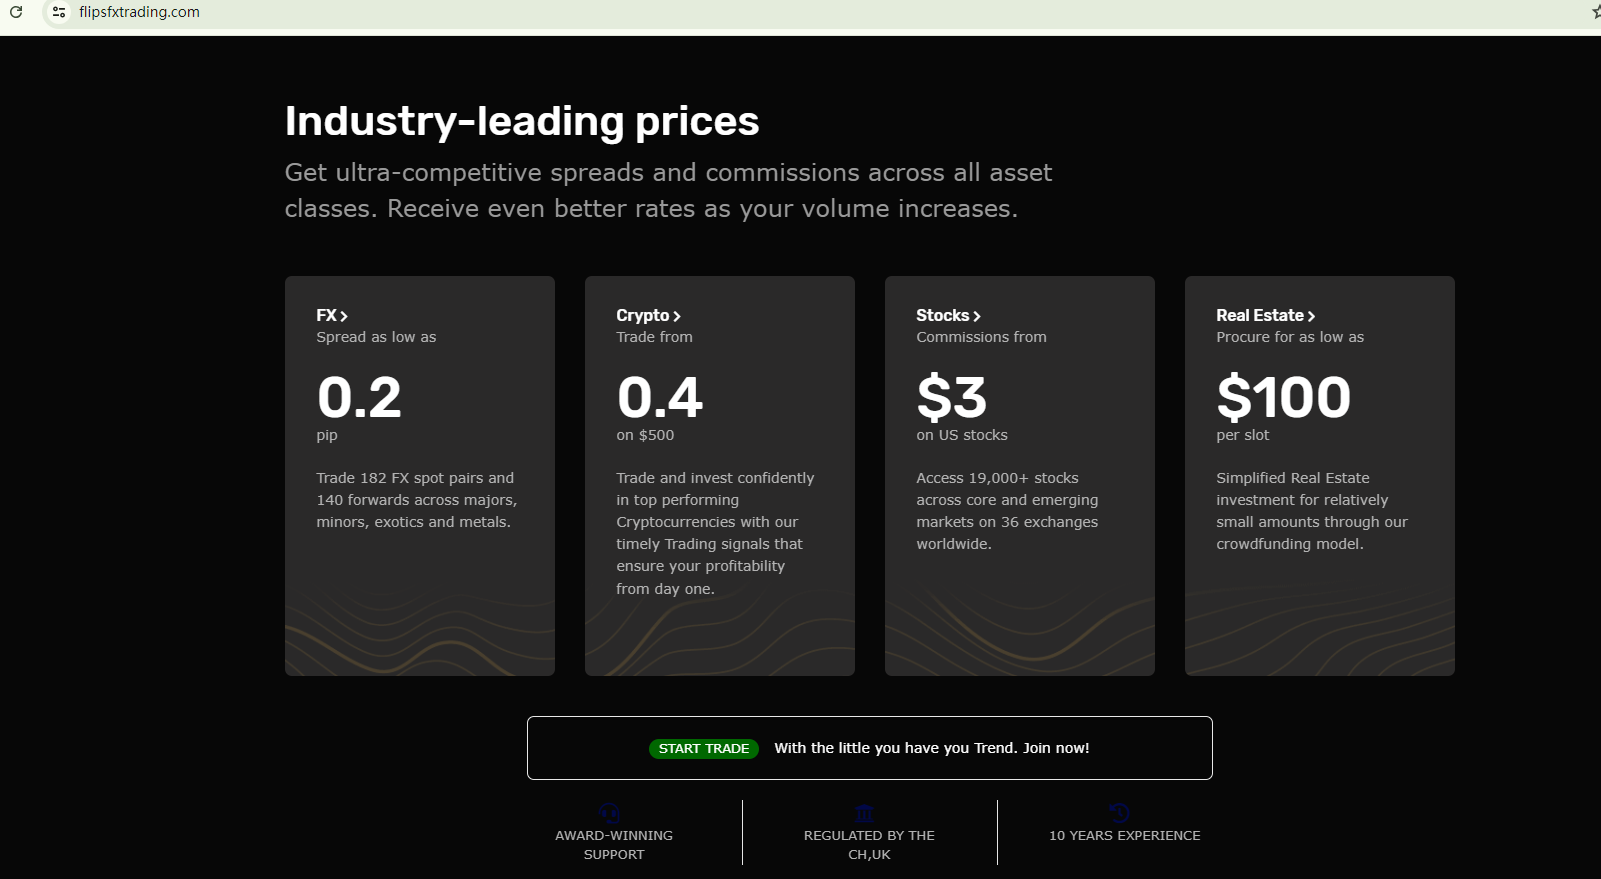This screenshot has width=1601, height=879.
Task: Click the chevron next to Crypto
Action: pyautogui.click(x=677, y=316)
